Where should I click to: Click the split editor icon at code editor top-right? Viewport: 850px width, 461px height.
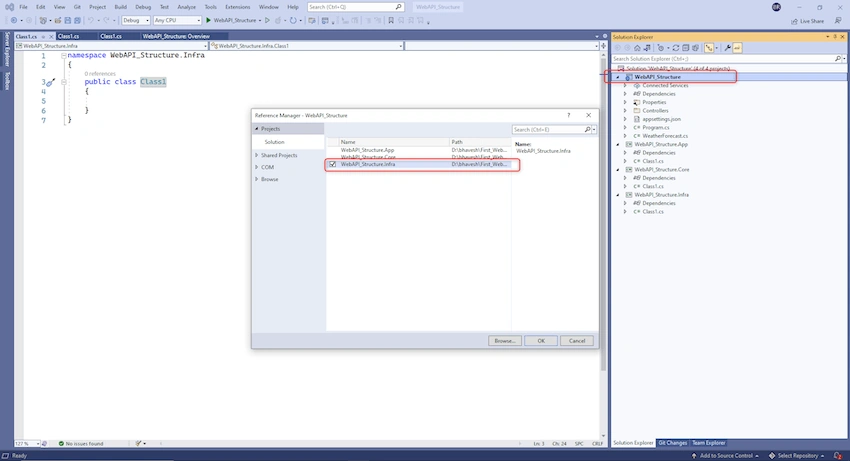[603, 46]
